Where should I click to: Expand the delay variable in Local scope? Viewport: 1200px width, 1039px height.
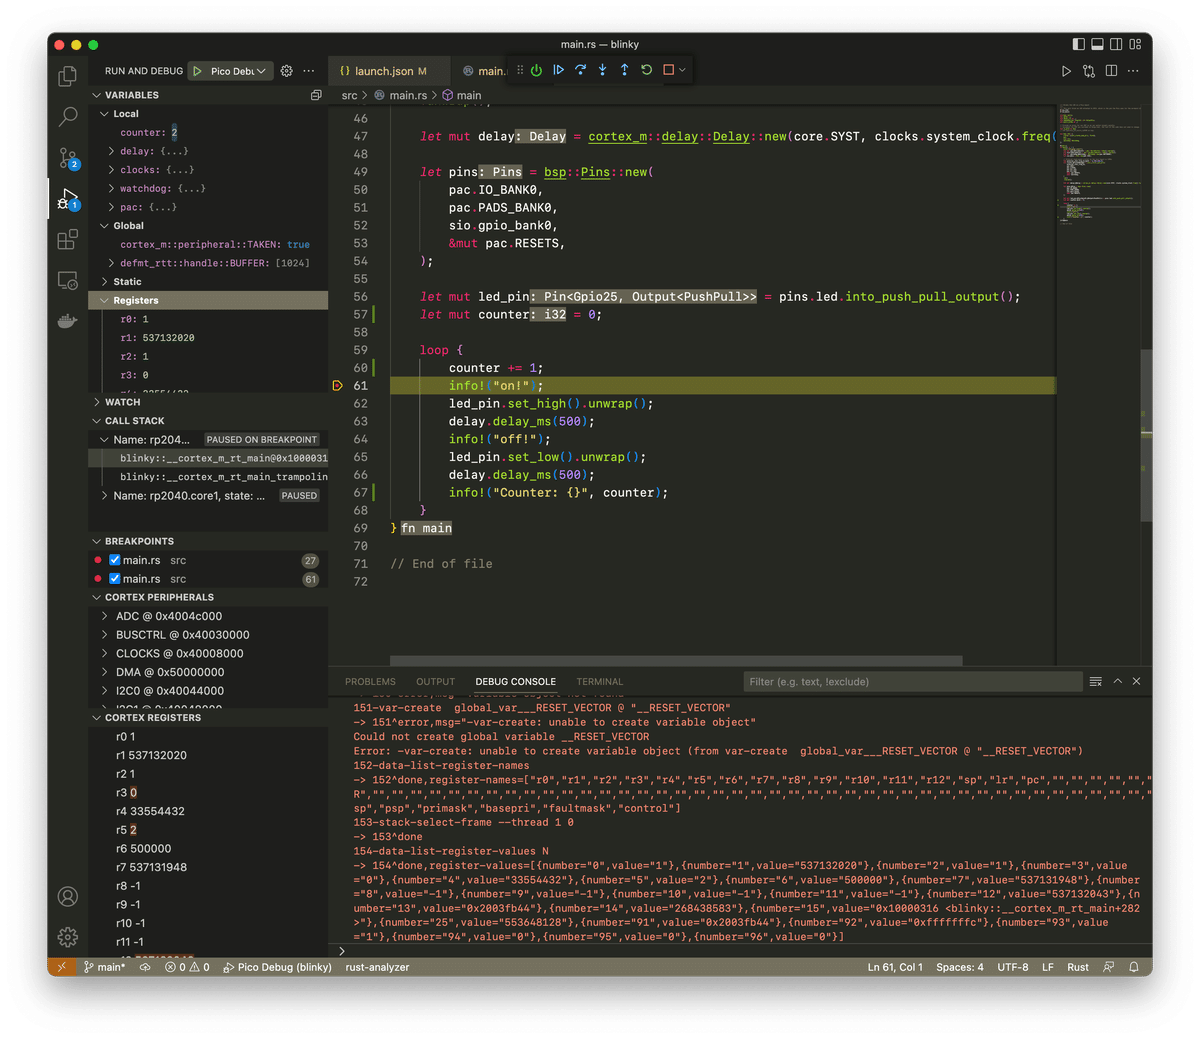point(113,152)
